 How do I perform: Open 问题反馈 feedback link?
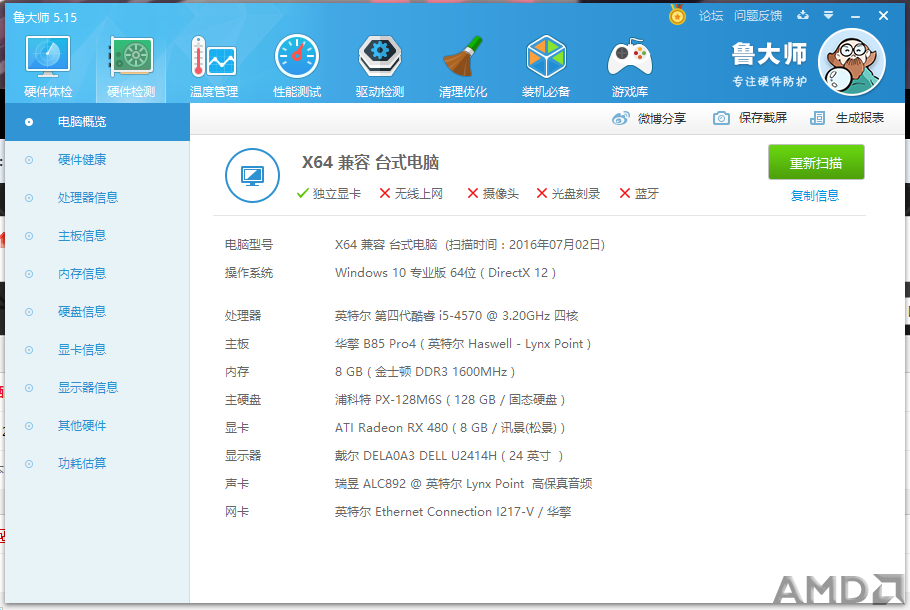click(x=758, y=16)
